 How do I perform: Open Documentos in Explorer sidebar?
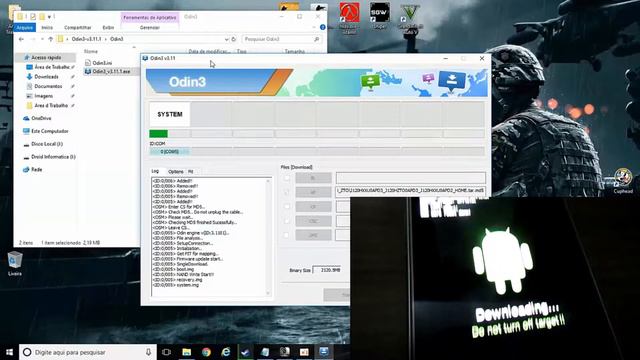pyautogui.click(x=48, y=86)
